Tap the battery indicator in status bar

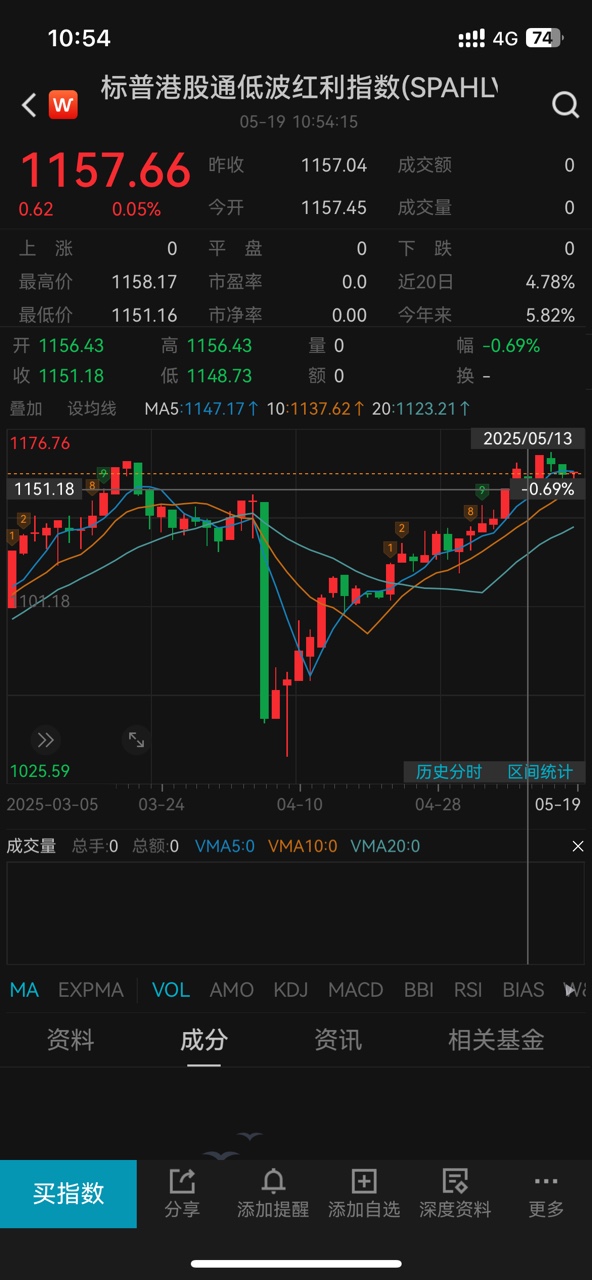(x=544, y=38)
